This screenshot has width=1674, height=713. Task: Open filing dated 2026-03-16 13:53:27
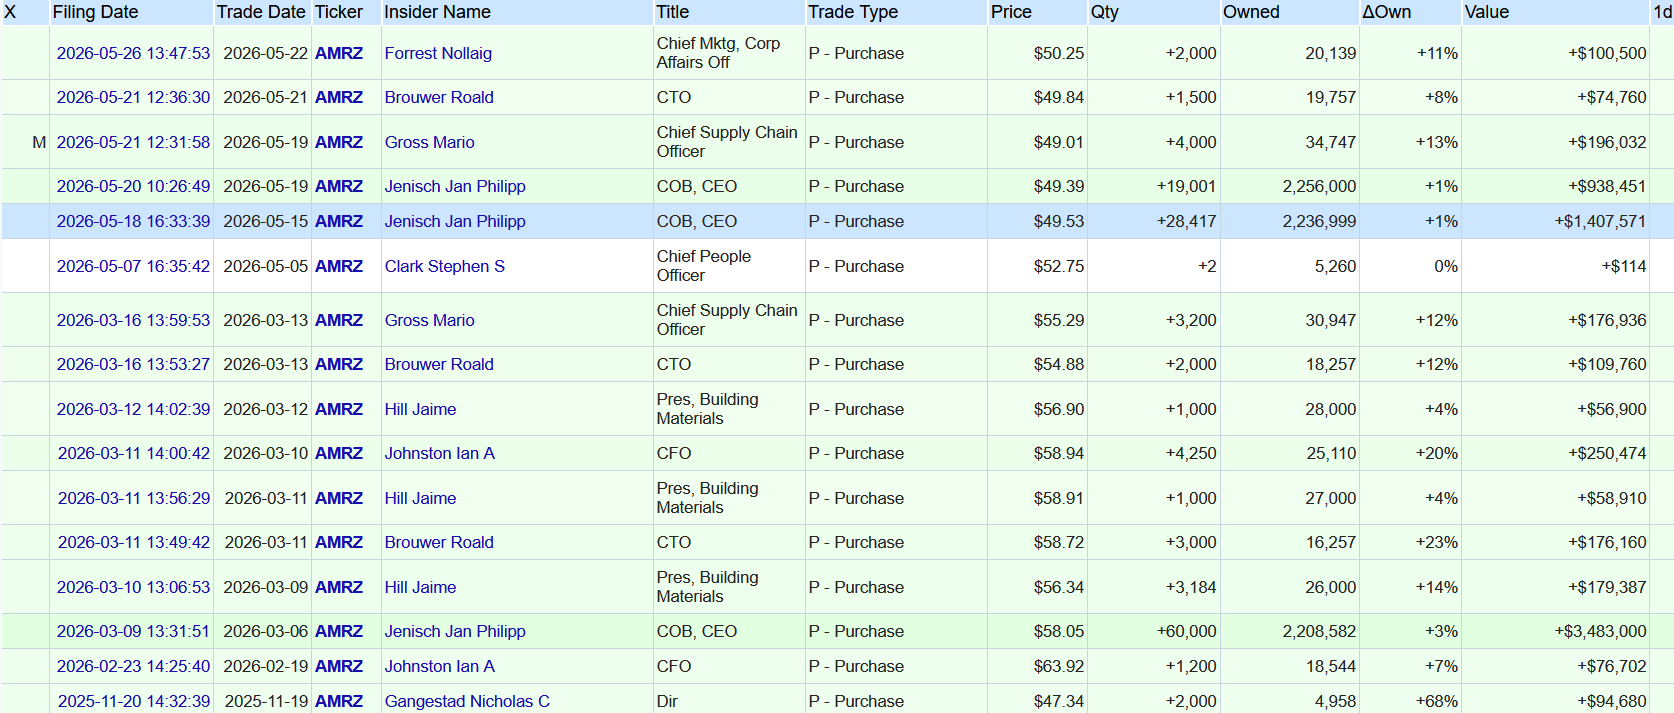click(133, 364)
